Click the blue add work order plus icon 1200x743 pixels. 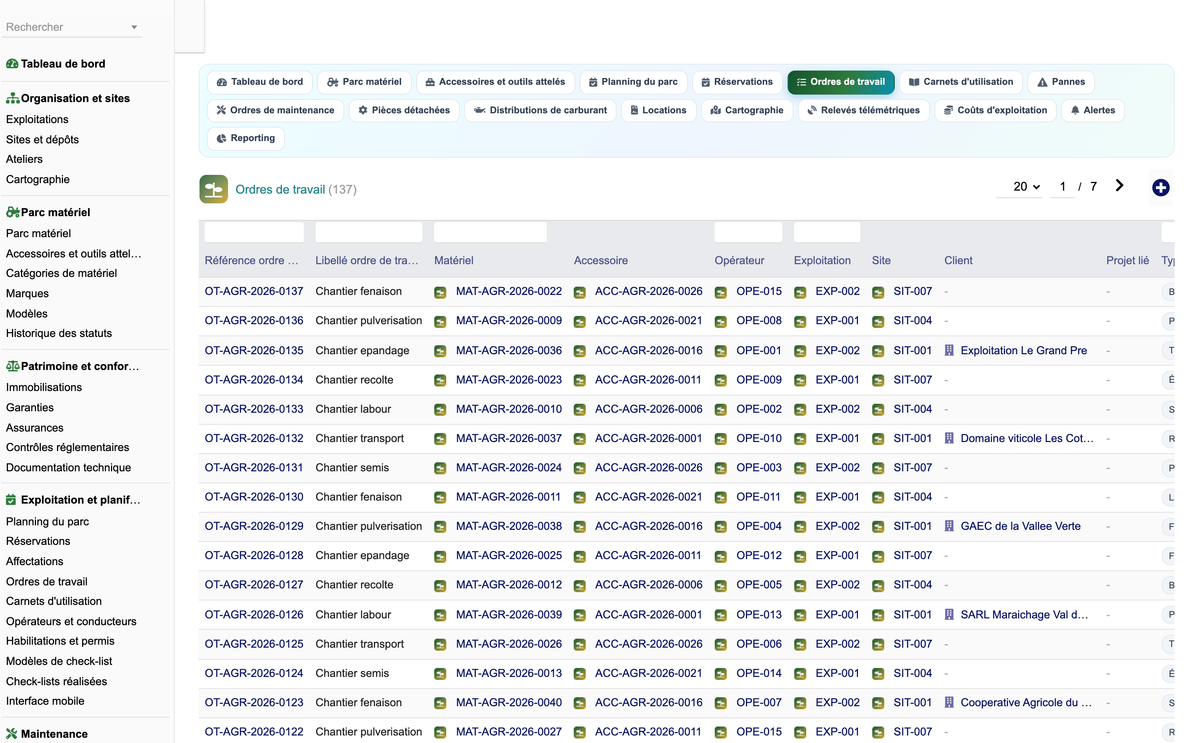click(1160, 187)
